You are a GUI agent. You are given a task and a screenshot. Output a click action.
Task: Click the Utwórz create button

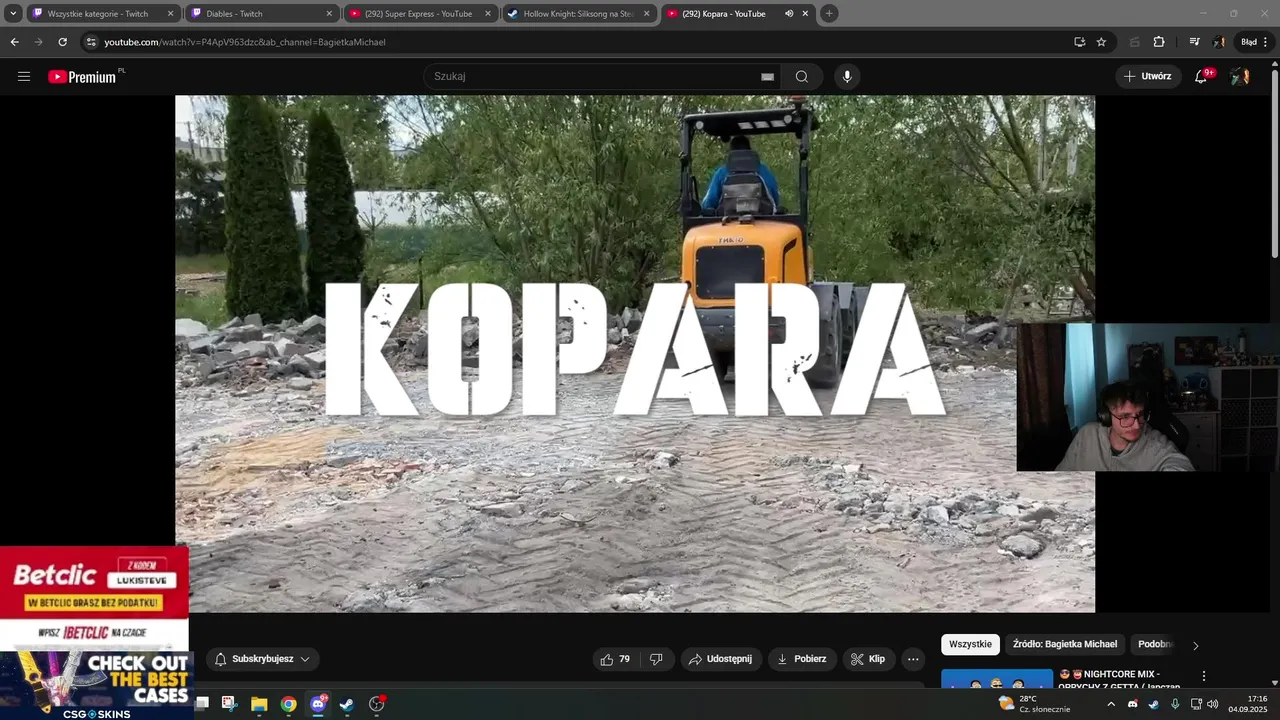1148,76
